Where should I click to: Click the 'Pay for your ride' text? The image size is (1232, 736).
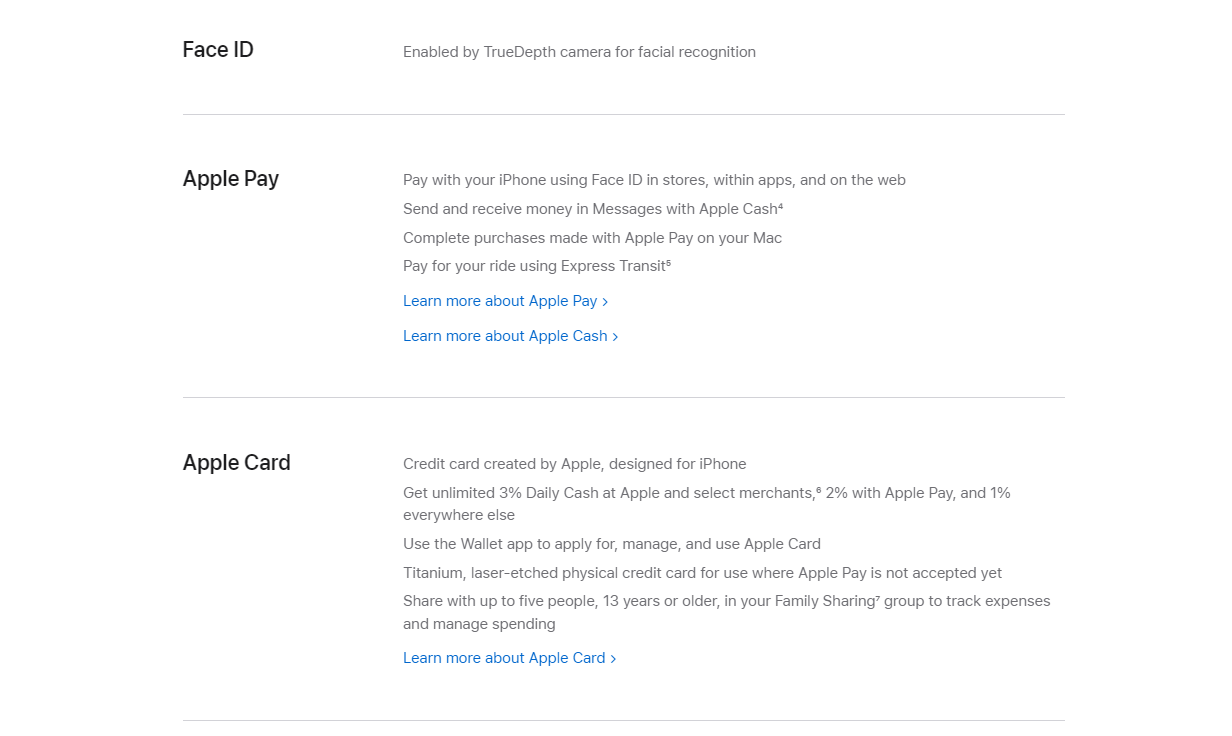[534, 266]
